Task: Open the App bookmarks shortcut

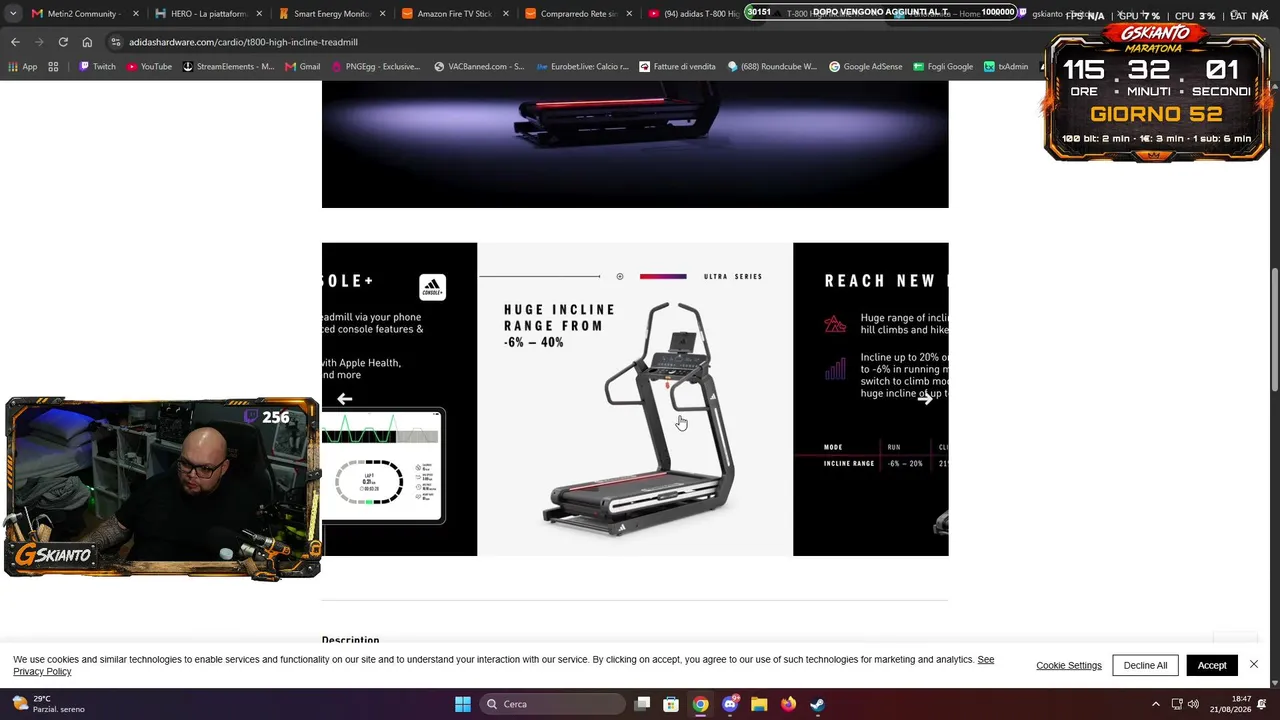Action: [22, 67]
